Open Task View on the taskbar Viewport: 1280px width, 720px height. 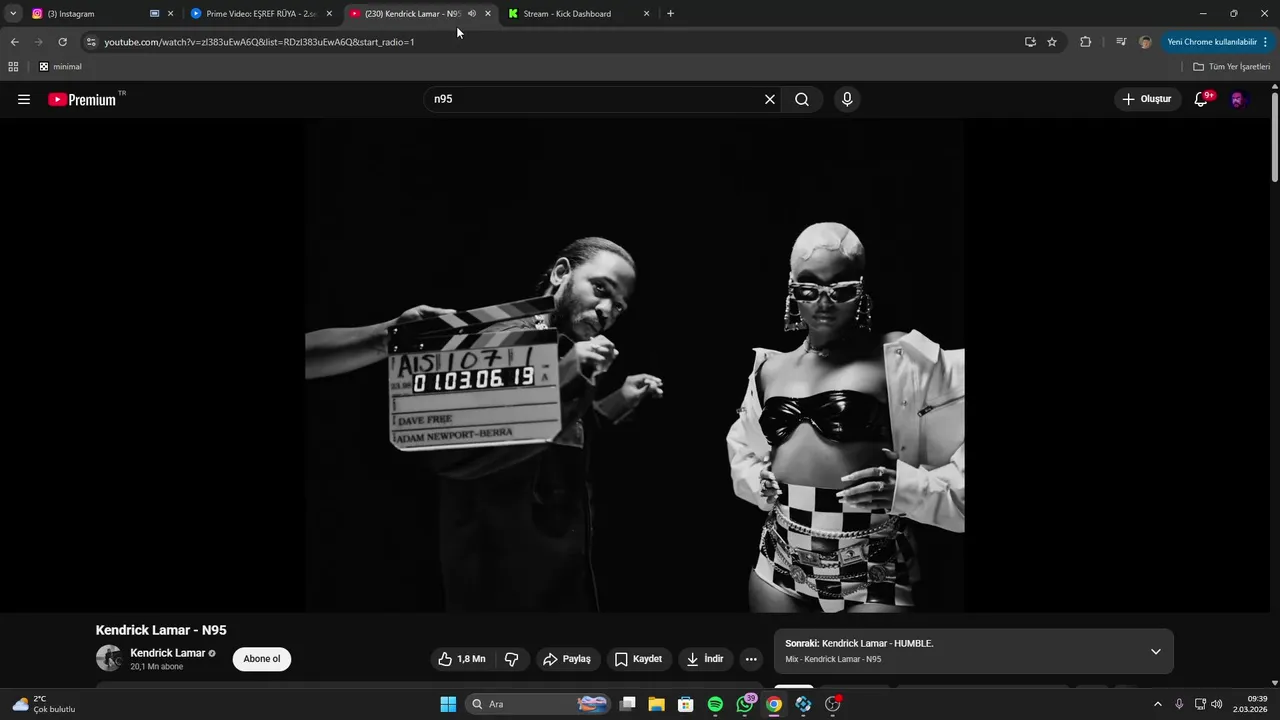click(627, 704)
